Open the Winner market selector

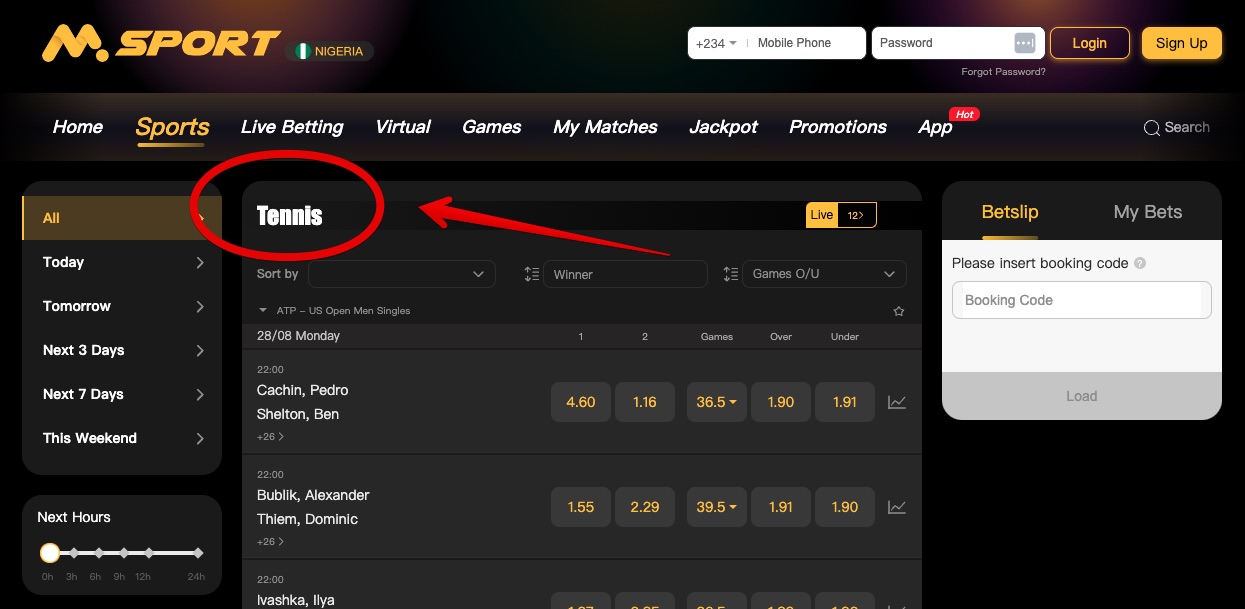coord(625,274)
